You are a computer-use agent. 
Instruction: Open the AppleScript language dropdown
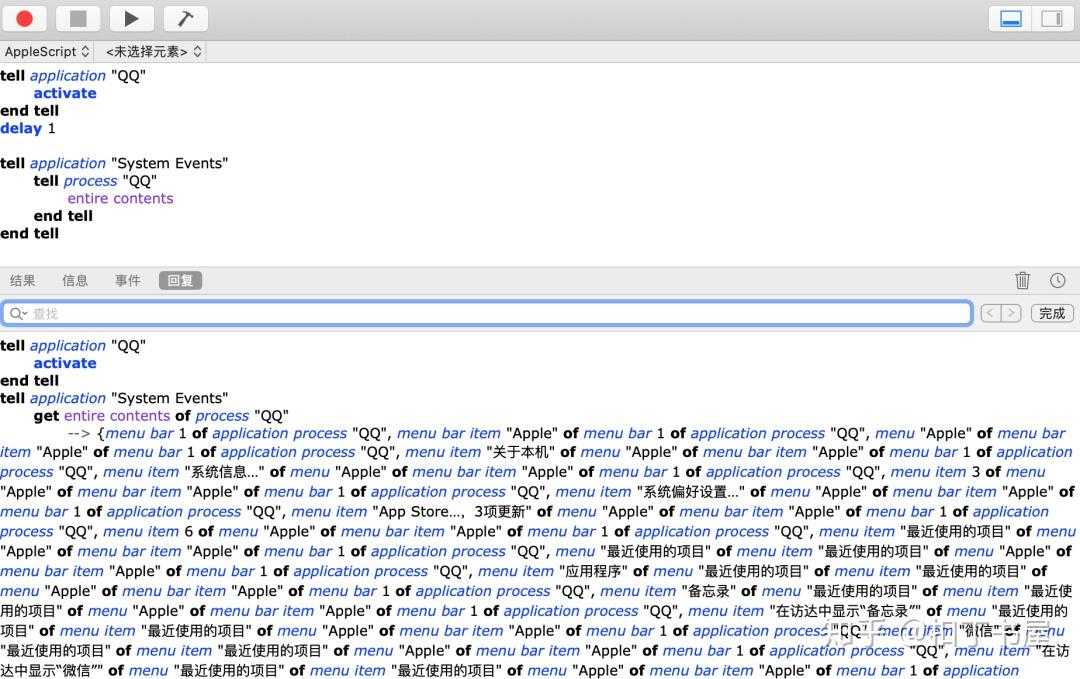(x=47, y=51)
